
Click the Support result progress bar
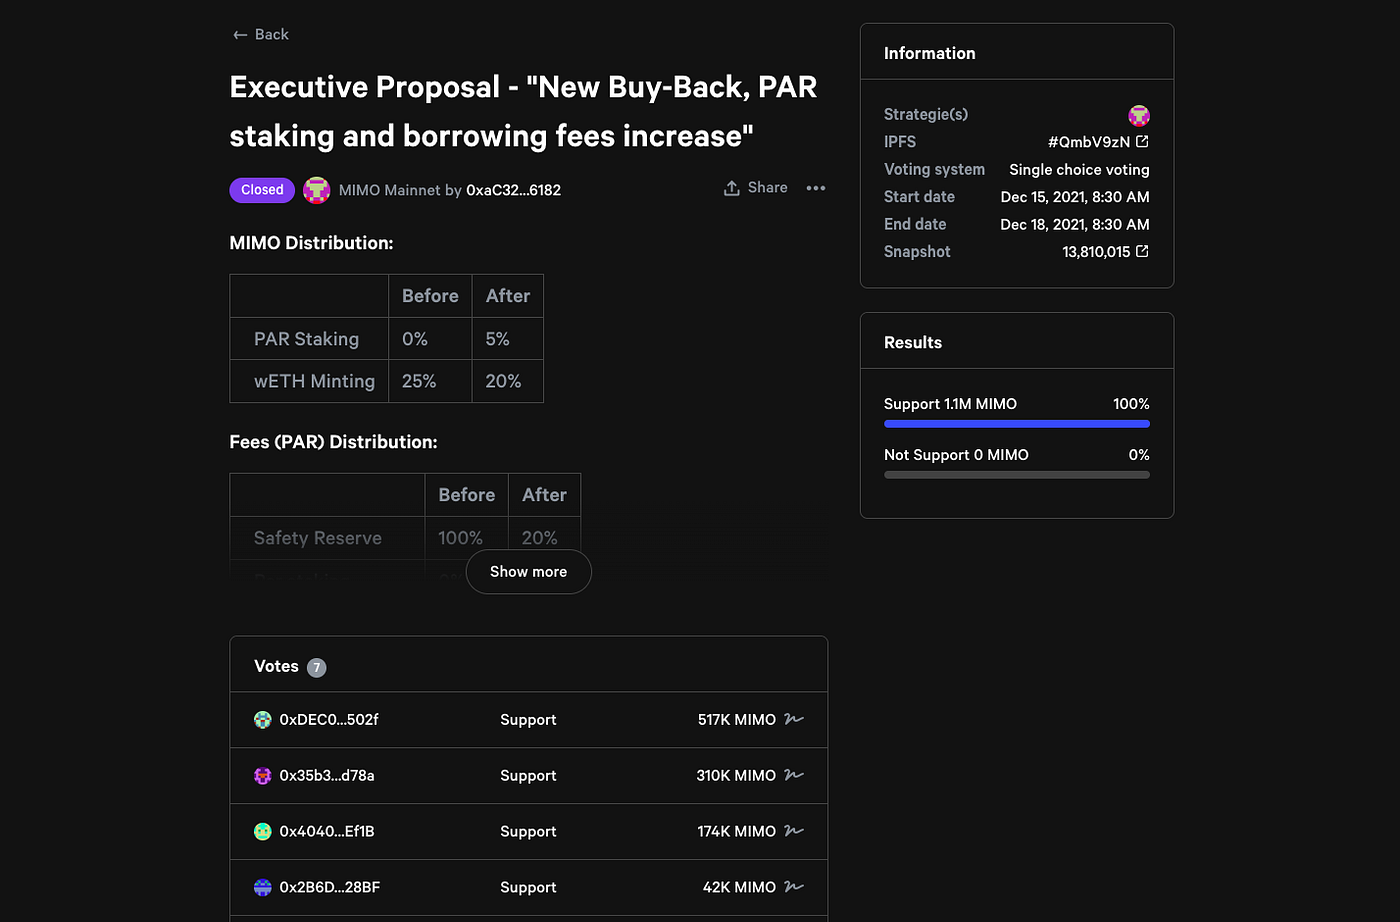coord(1016,424)
